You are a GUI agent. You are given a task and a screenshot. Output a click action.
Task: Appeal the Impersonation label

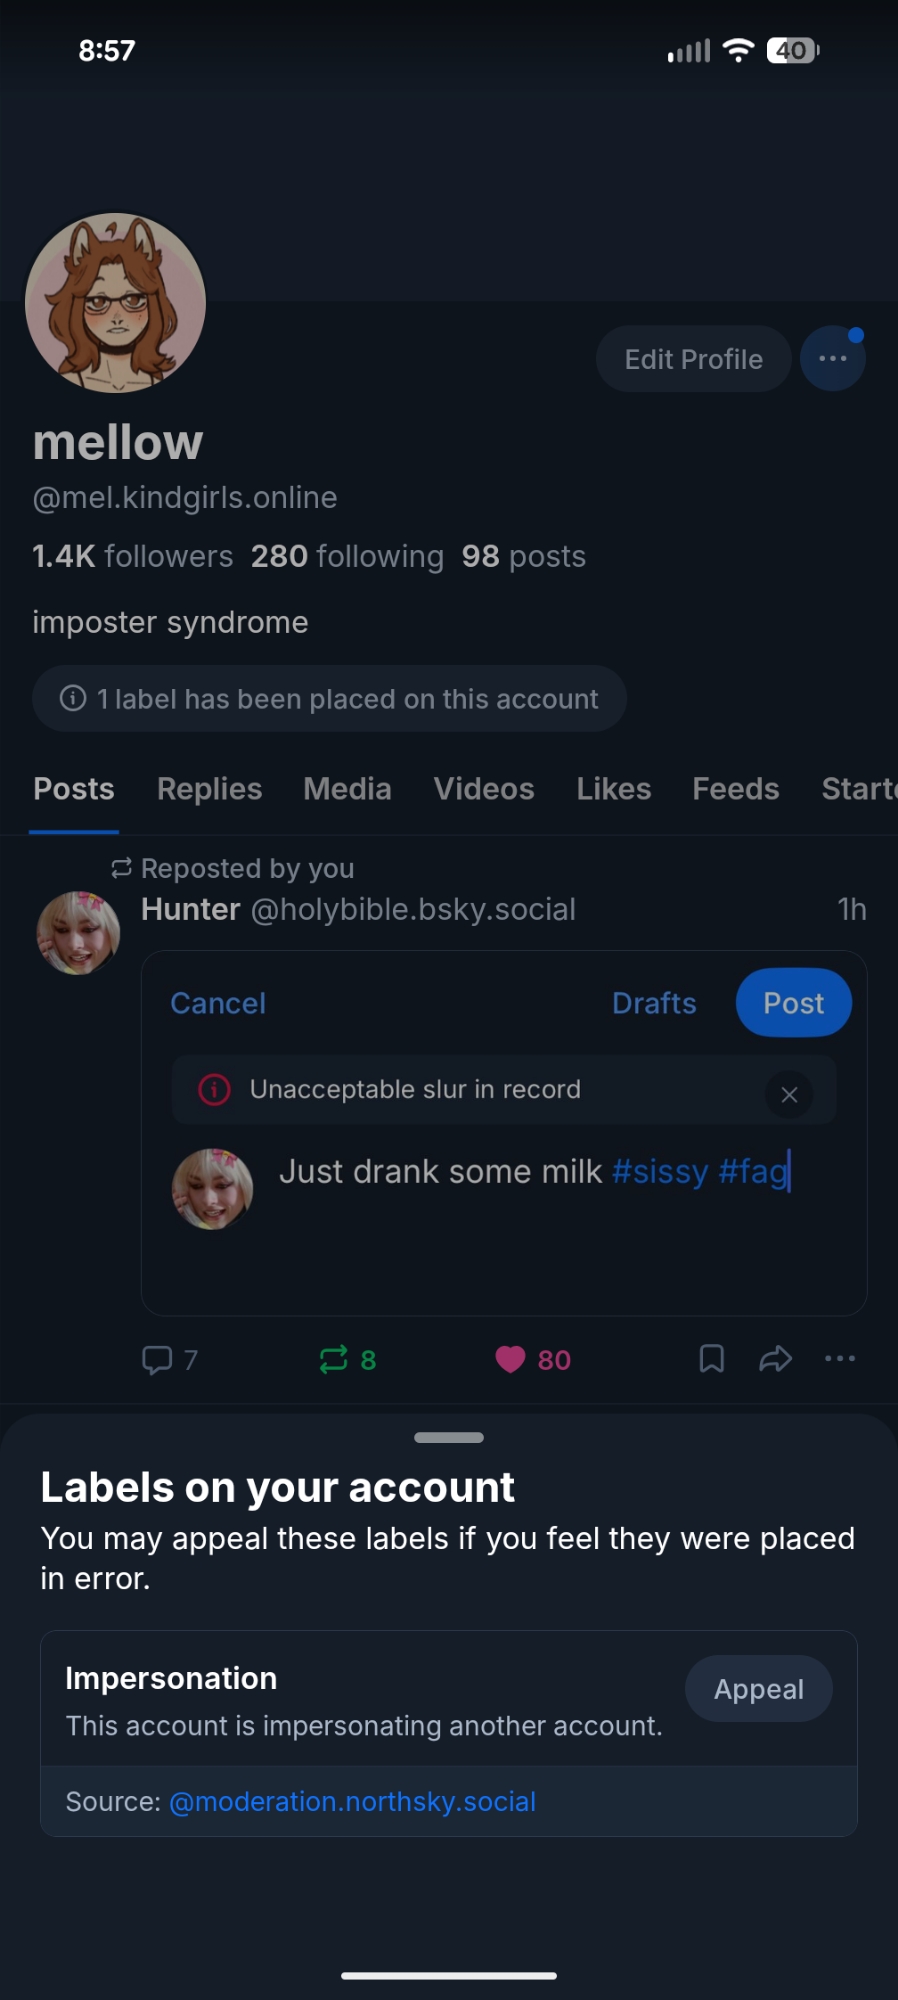click(758, 1689)
